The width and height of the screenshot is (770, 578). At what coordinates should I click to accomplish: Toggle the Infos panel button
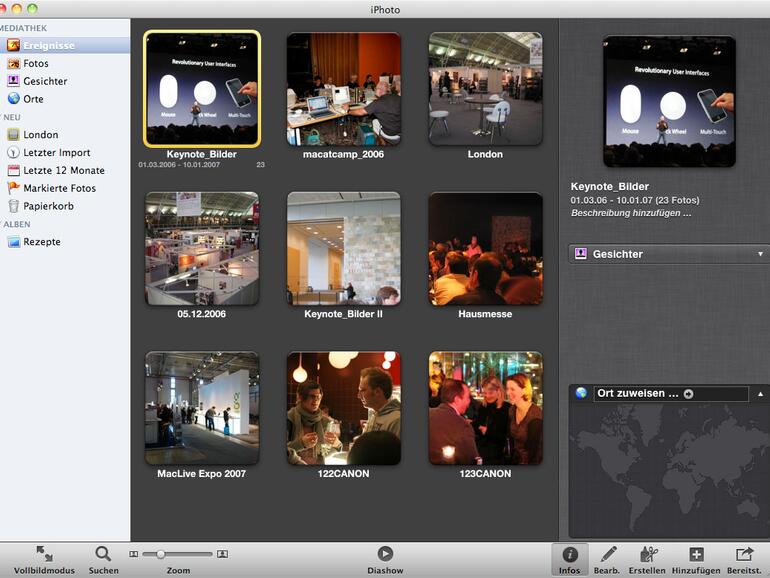pyautogui.click(x=570, y=559)
